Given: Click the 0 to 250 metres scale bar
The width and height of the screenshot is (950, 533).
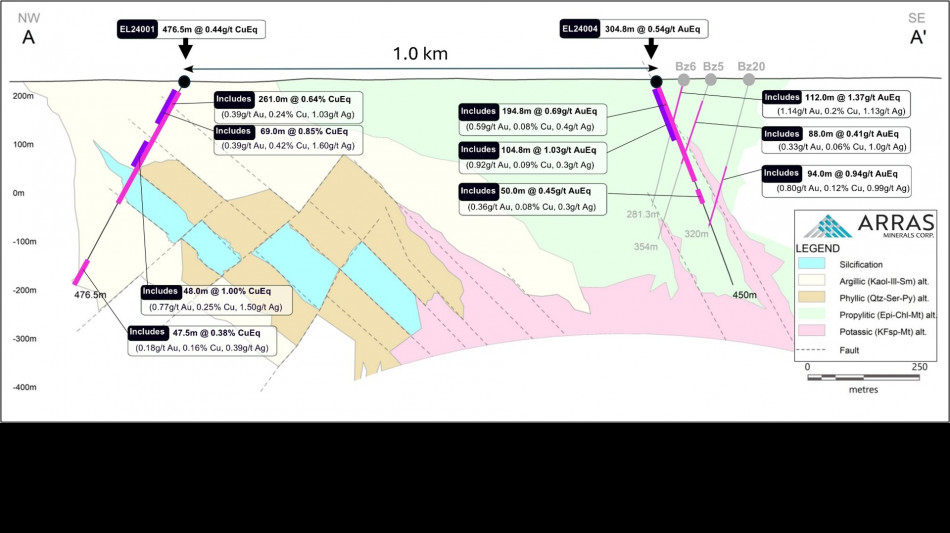Looking at the screenshot, I should (x=862, y=377).
